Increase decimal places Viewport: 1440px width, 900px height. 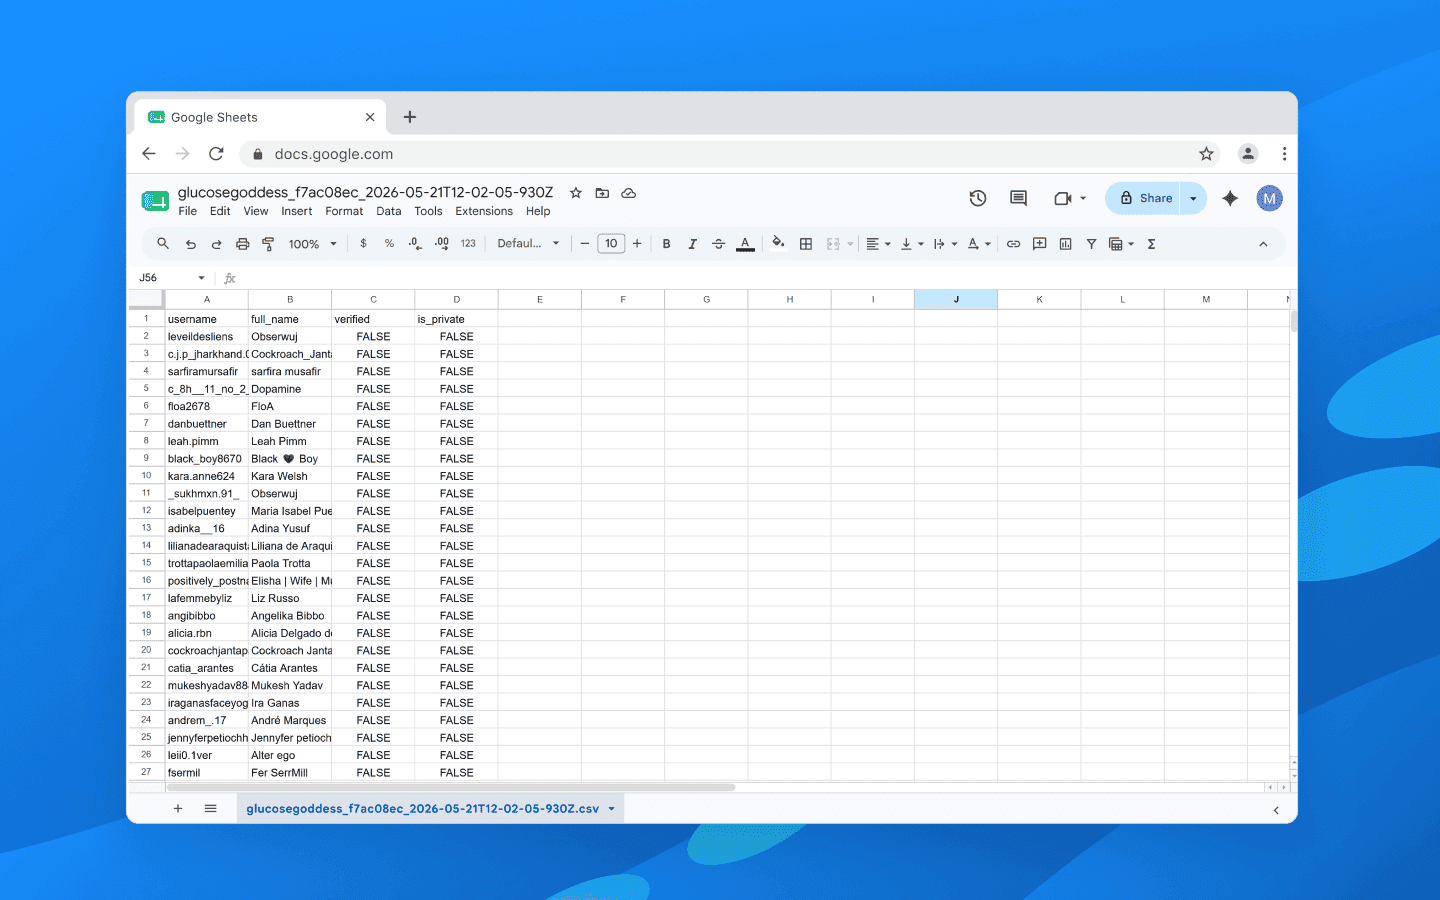click(442, 244)
